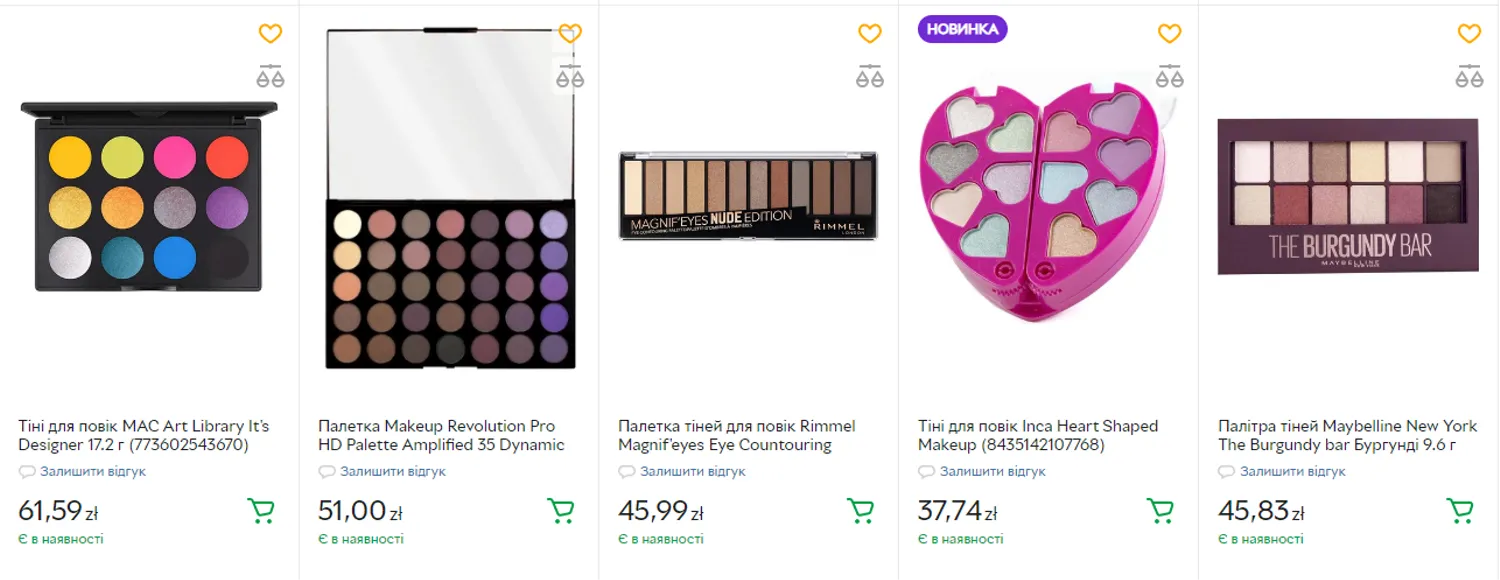Image resolution: width=1500 pixels, height=580 pixels.
Task: Click the Новинка badge on Inca product
Action: tap(962, 29)
